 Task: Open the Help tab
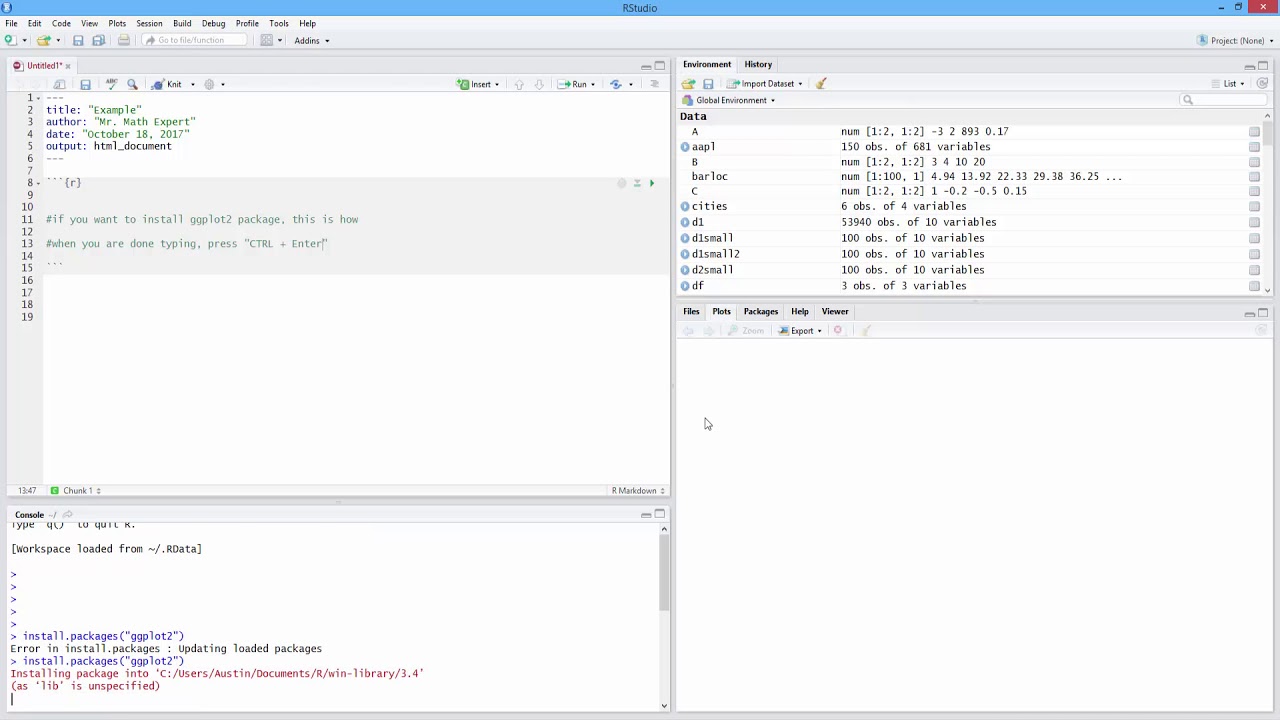[800, 311]
